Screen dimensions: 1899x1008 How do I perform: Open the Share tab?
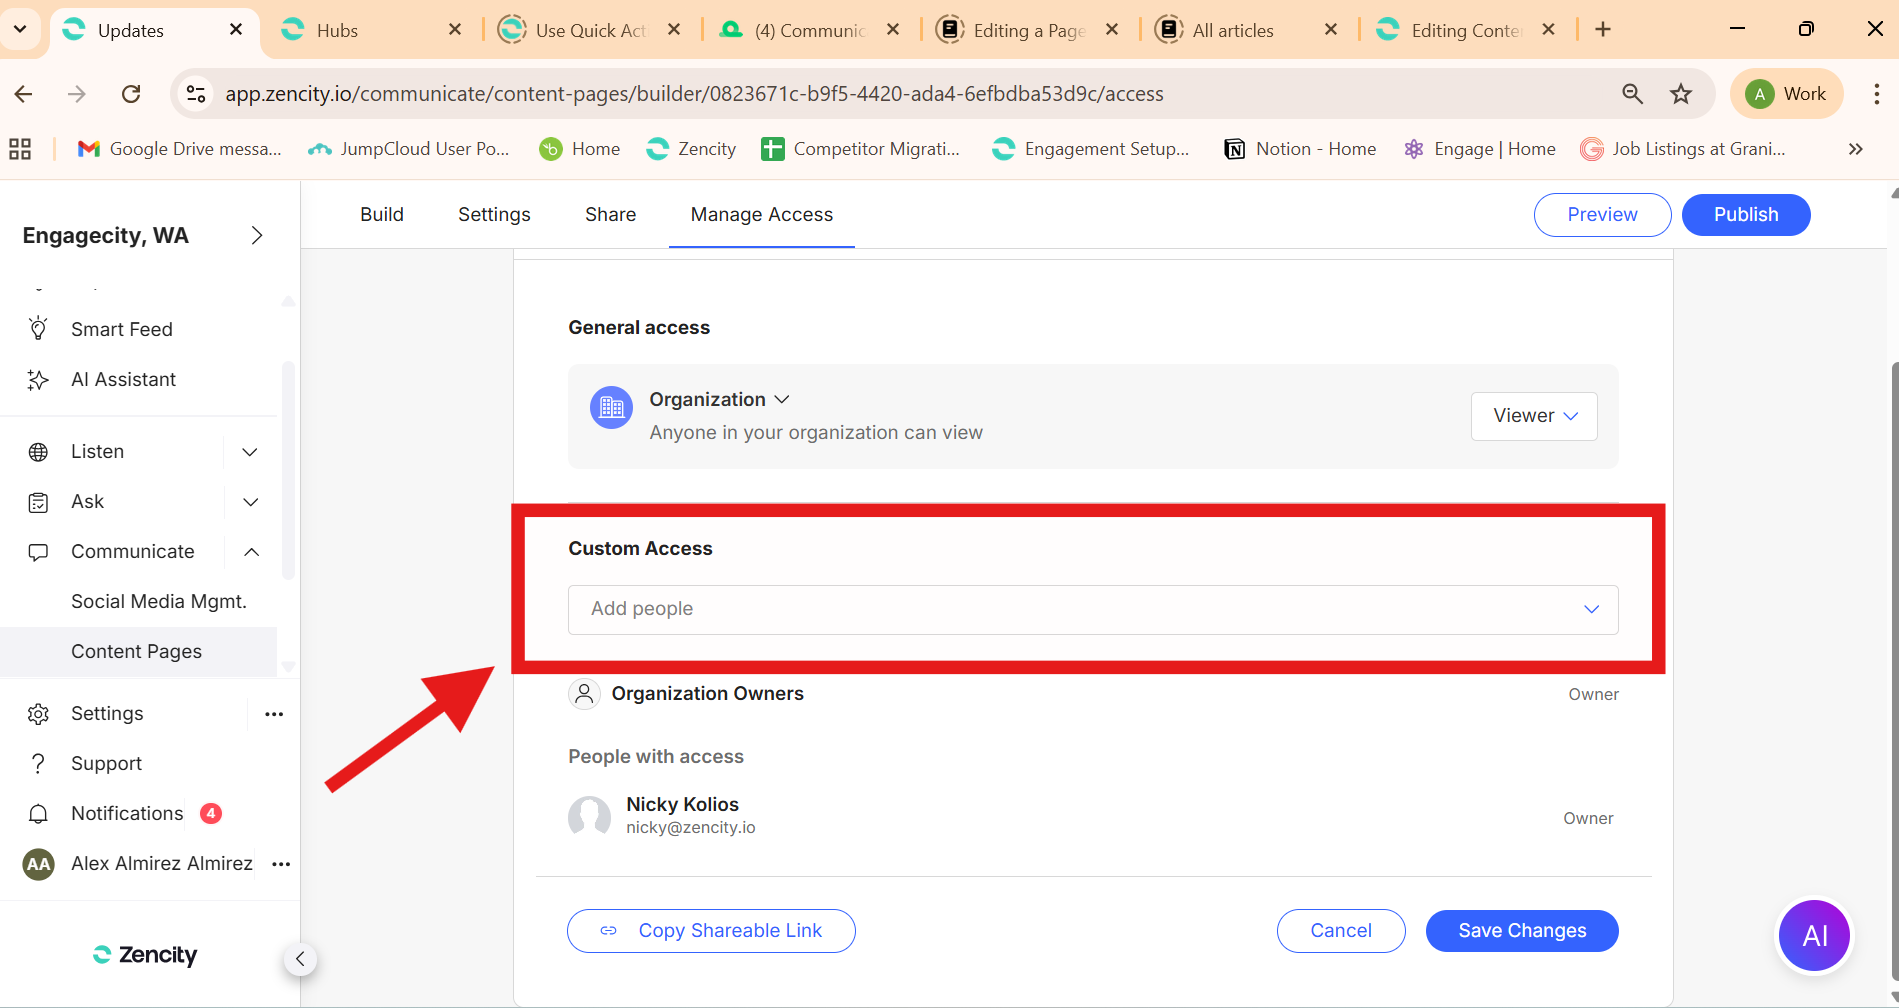coord(610,215)
